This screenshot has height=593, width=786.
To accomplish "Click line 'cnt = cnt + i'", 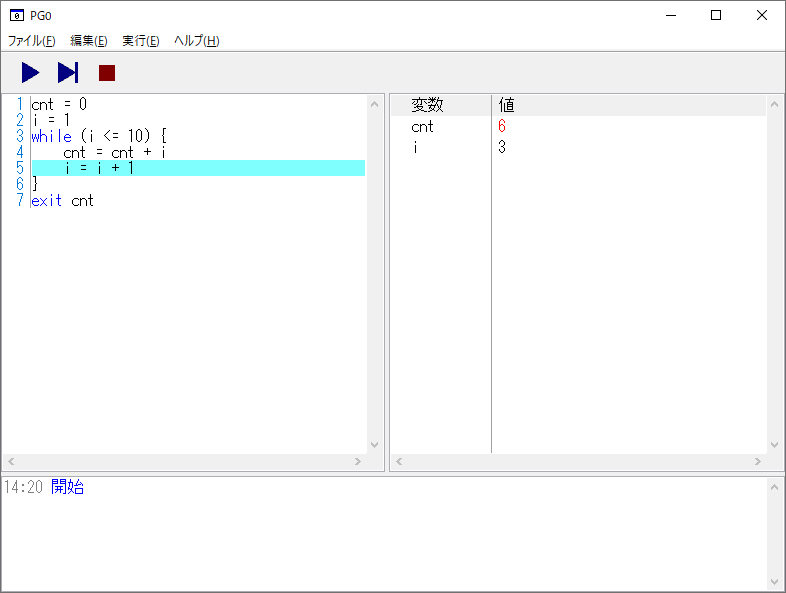I will (114, 152).
